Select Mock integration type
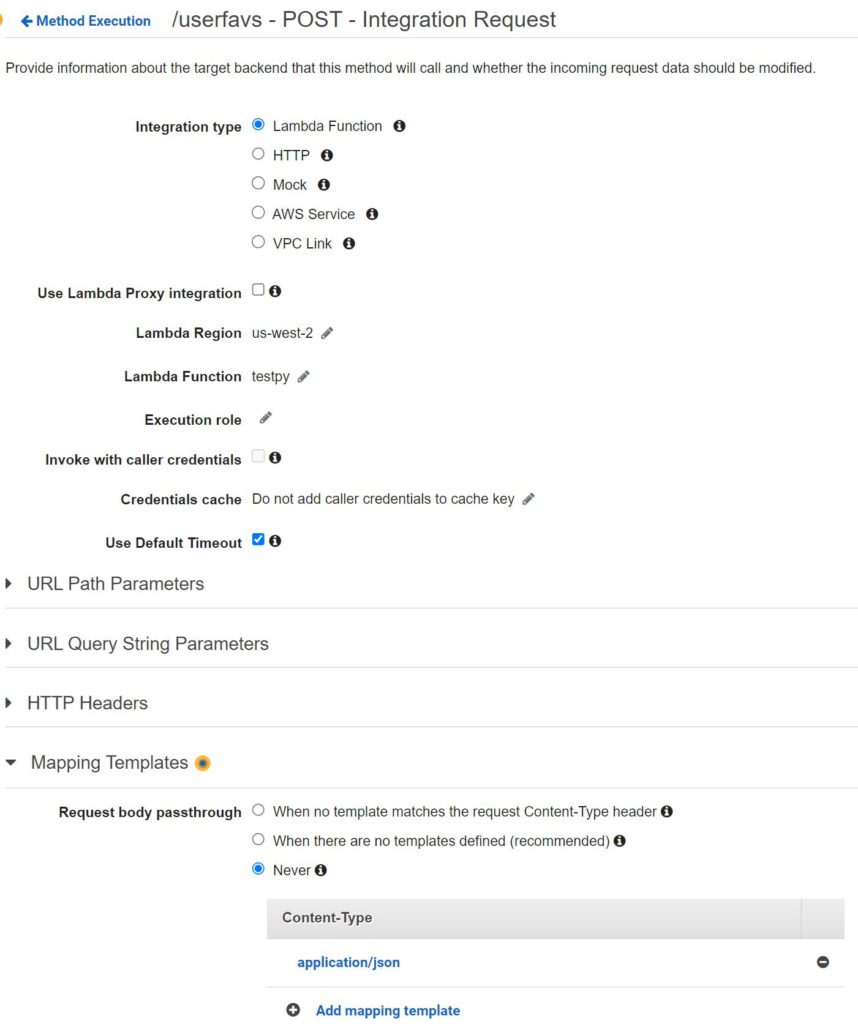 259,184
